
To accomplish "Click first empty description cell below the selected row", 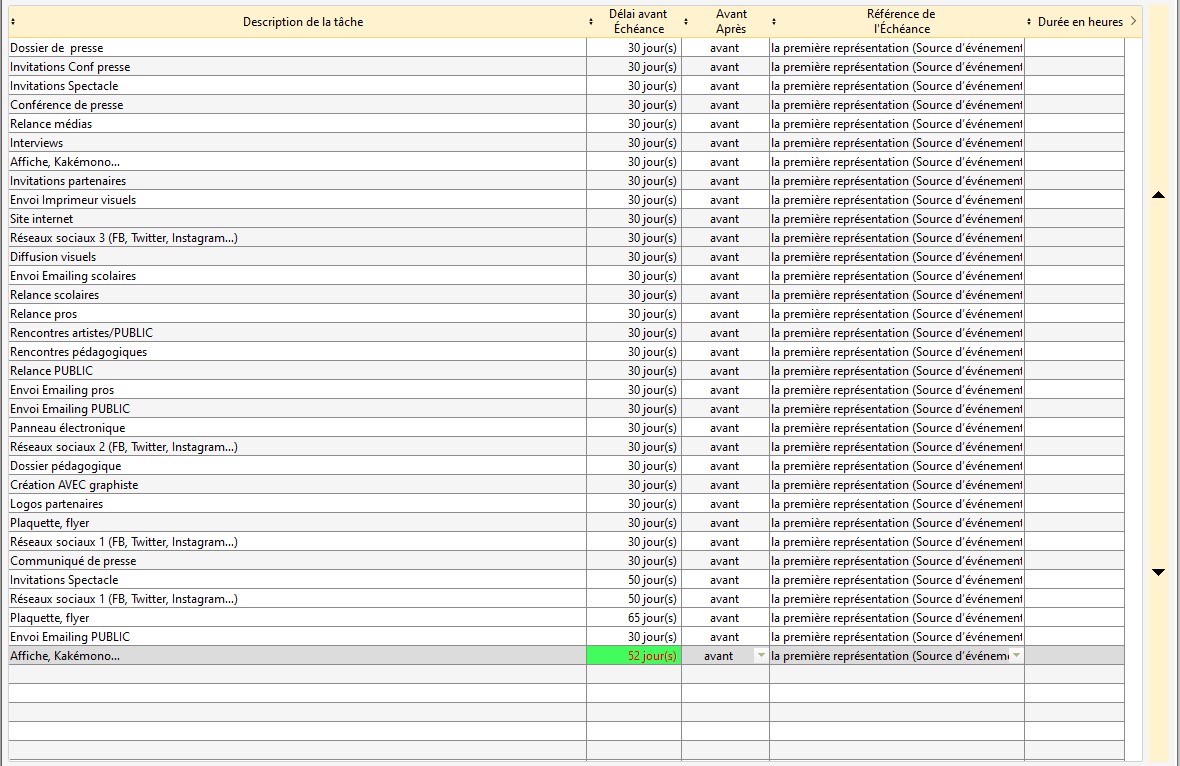I will (297, 675).
